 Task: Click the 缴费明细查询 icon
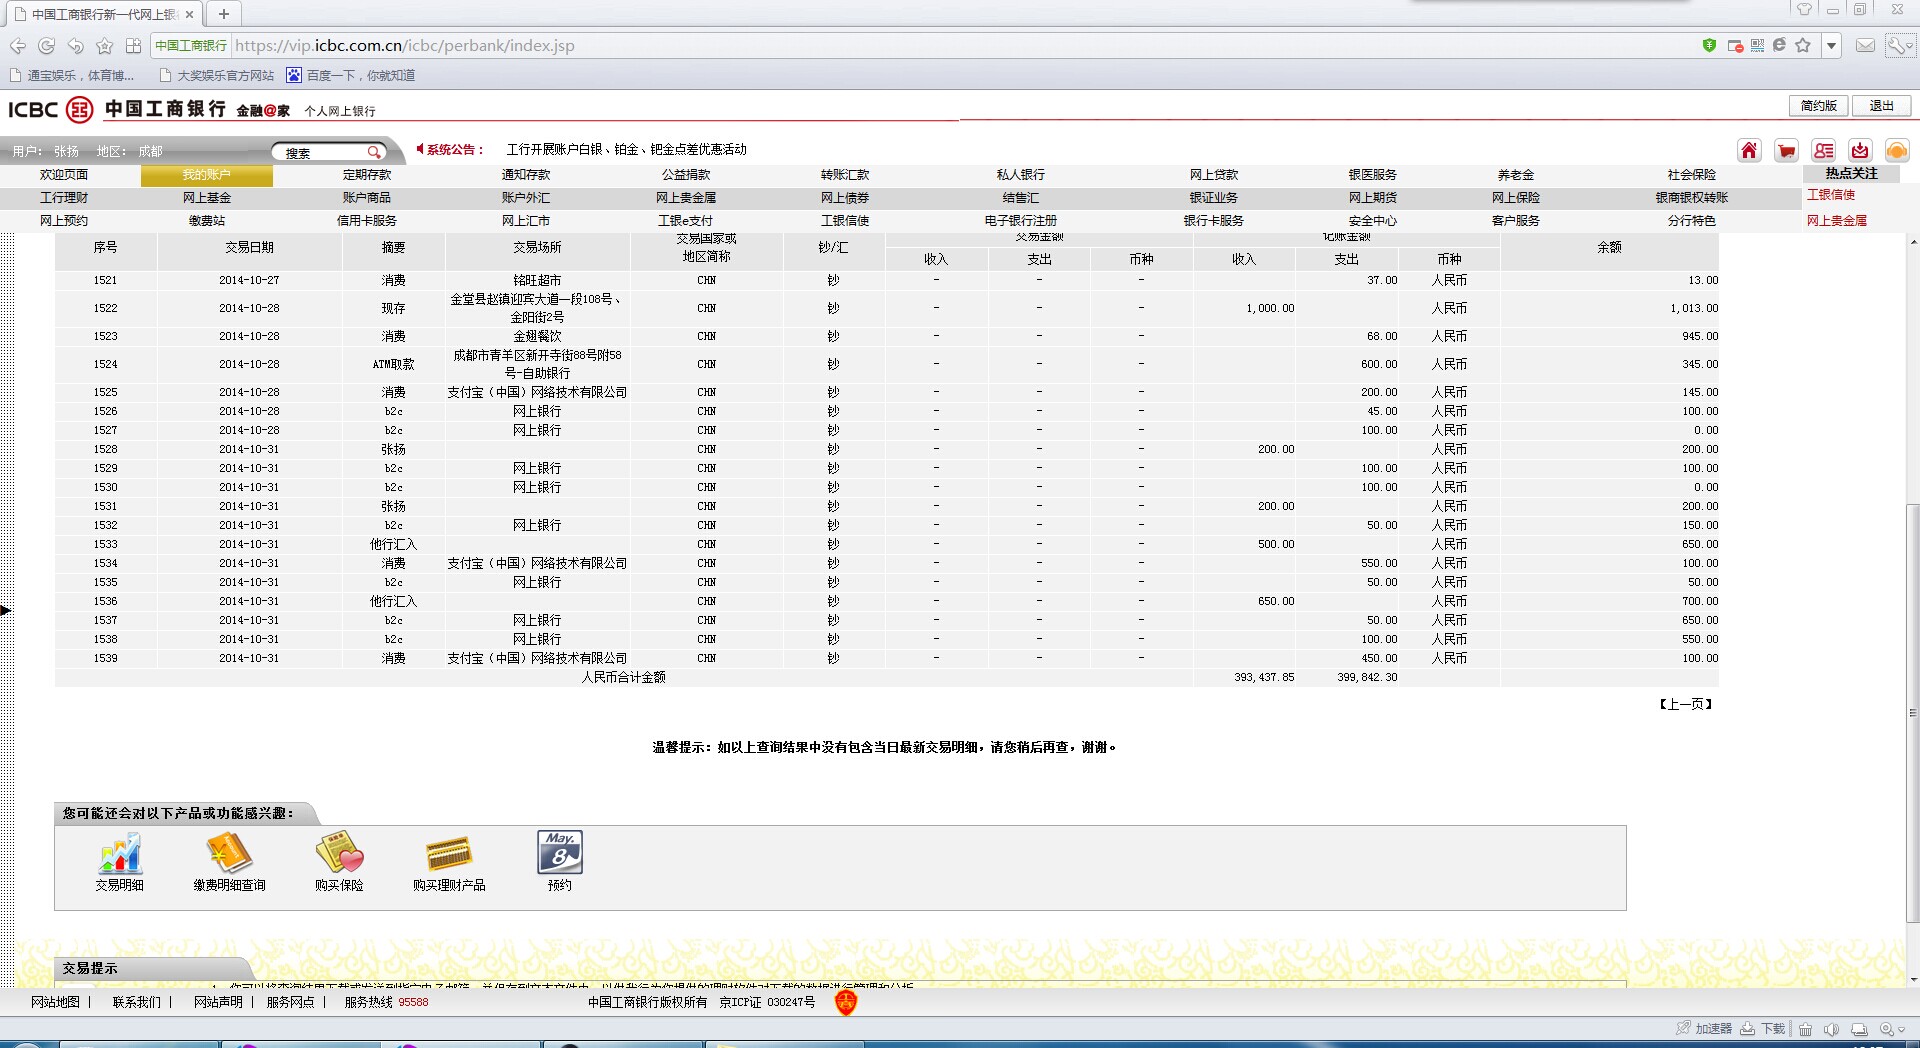click(x=229, y=855)
